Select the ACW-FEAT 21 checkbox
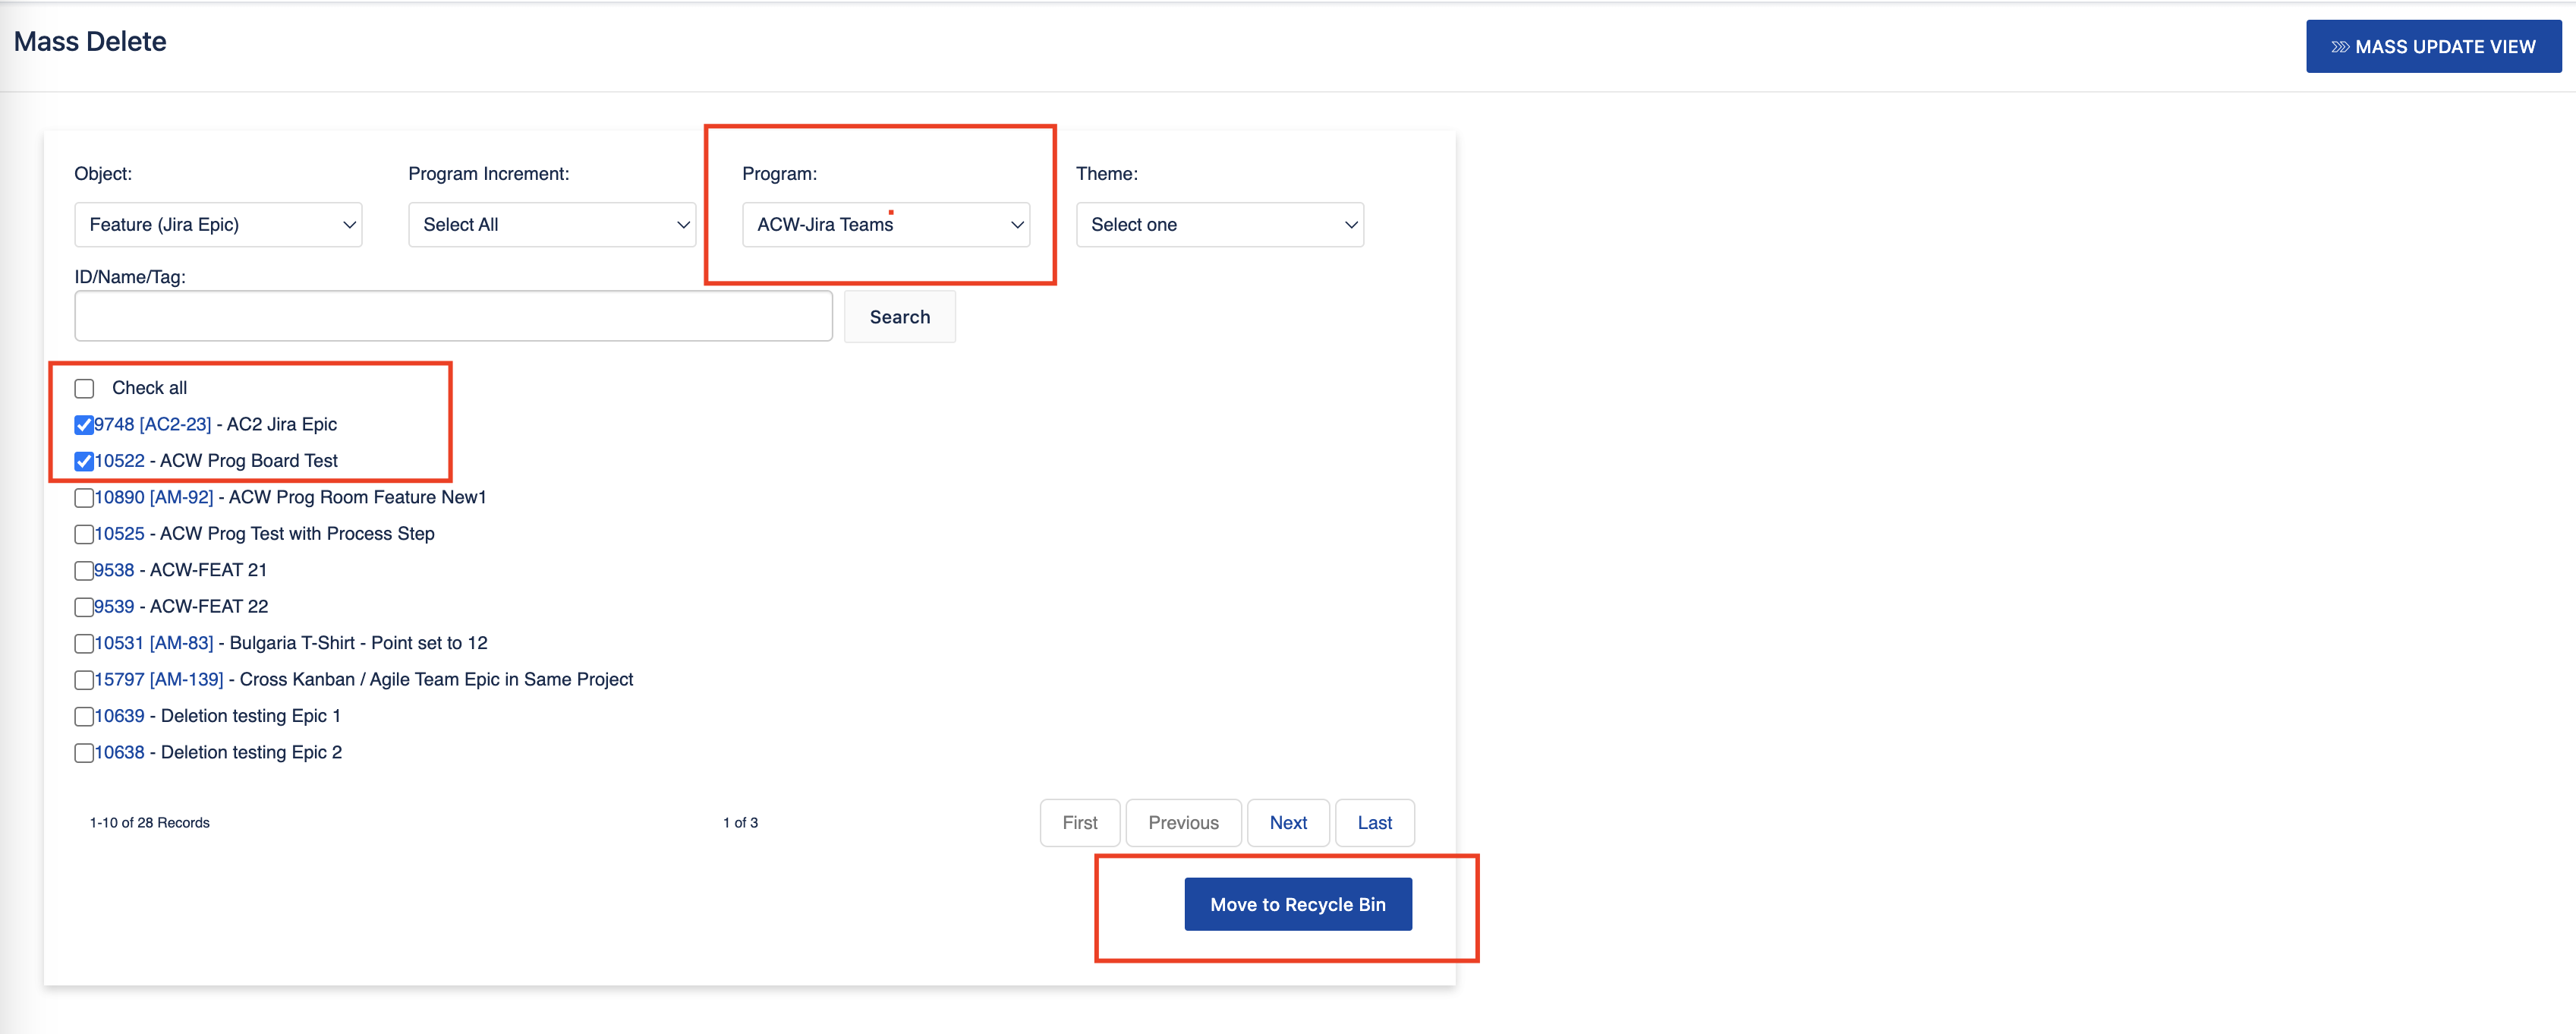This screenshot has width=2576, height=1034. (85, 571)
